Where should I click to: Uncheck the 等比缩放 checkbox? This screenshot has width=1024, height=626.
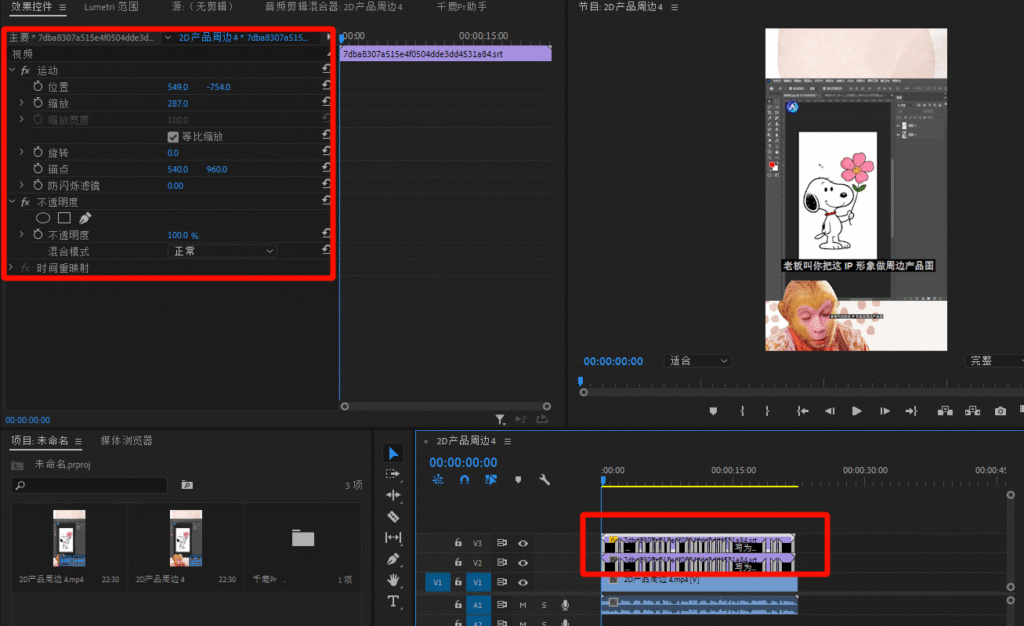[172, 136]
